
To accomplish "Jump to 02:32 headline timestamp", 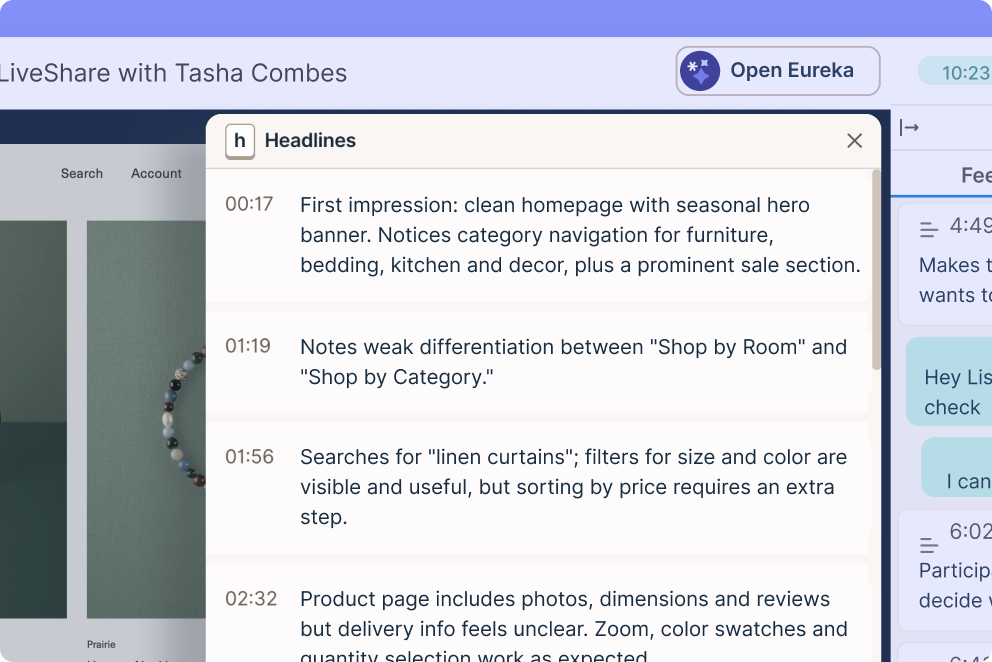I will (x=251, y=598).
